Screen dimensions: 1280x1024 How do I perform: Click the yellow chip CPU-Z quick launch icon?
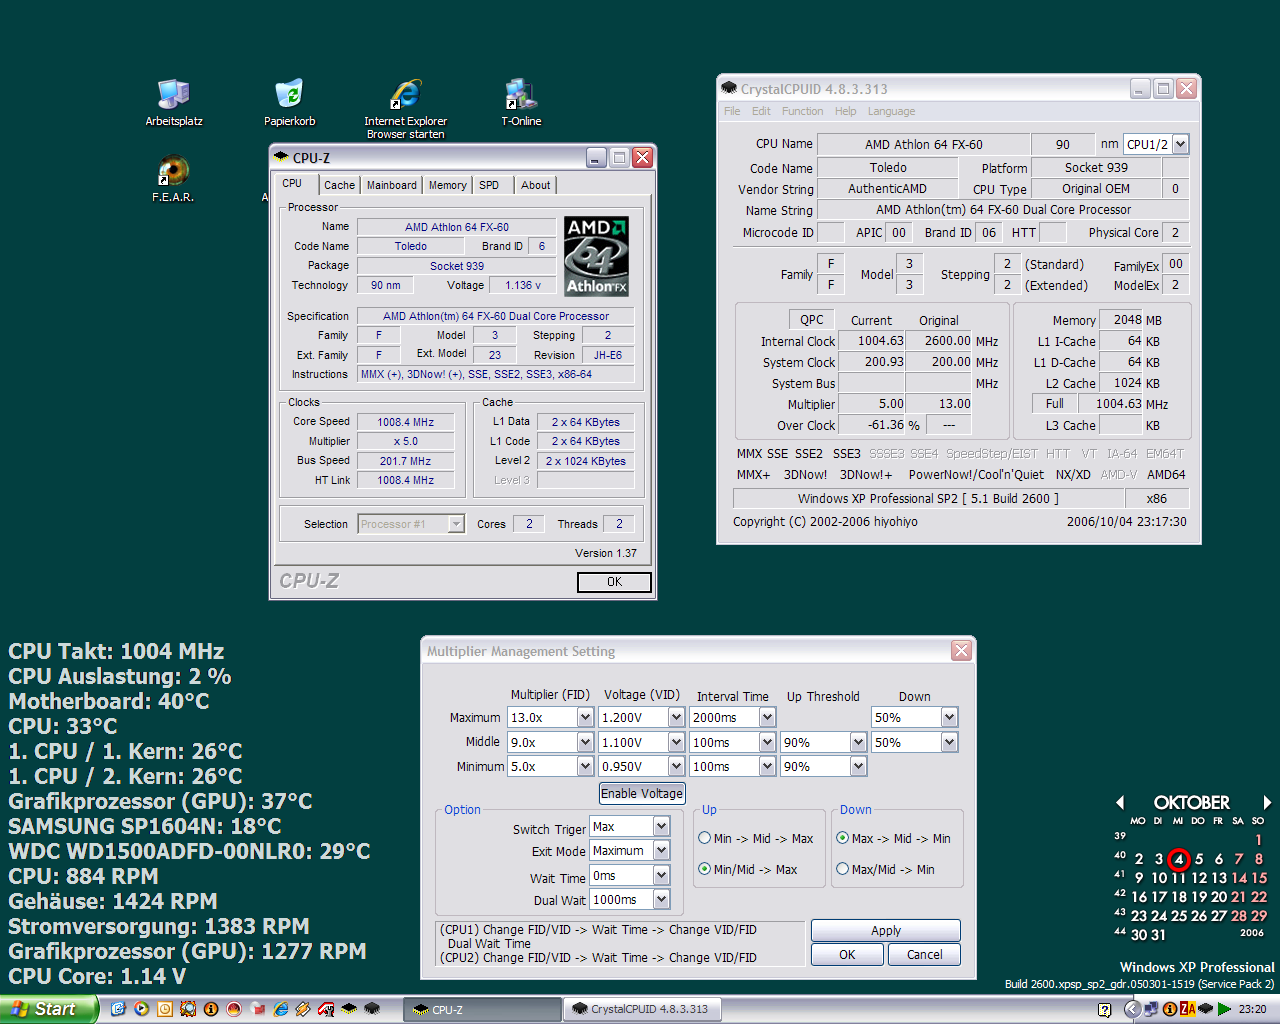click(x=349, y=1008)
